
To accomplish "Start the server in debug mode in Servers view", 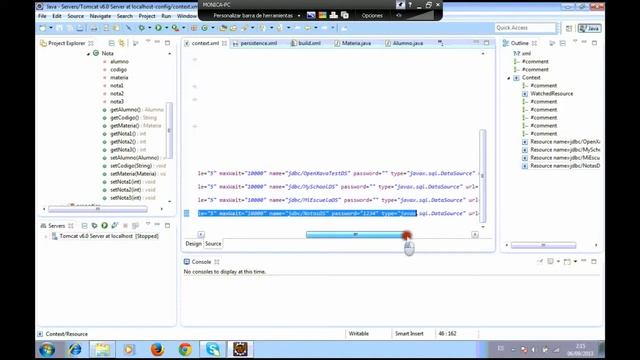I will tap(94, 225).
